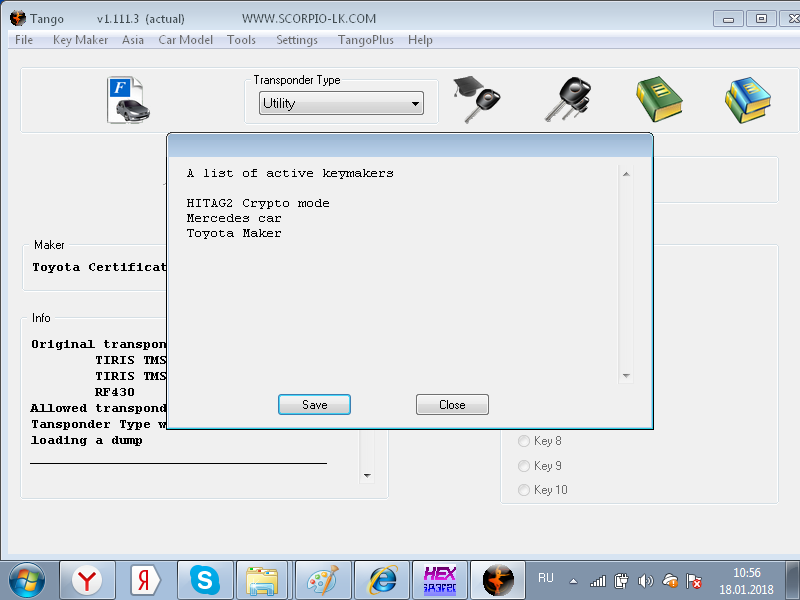The image size is (800, 600).
Task: Click the Tango logo in title bar
Action: click(x=18, y=18)
